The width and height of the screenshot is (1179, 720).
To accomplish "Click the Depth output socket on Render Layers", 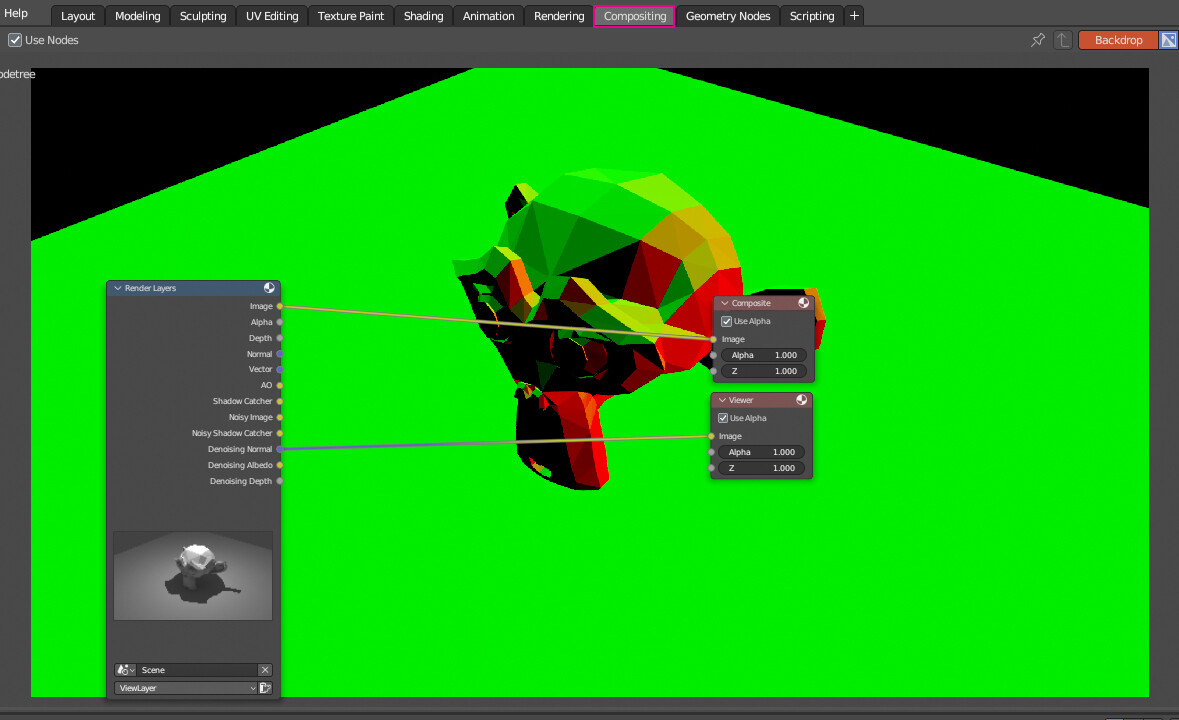I will [280, 338].
